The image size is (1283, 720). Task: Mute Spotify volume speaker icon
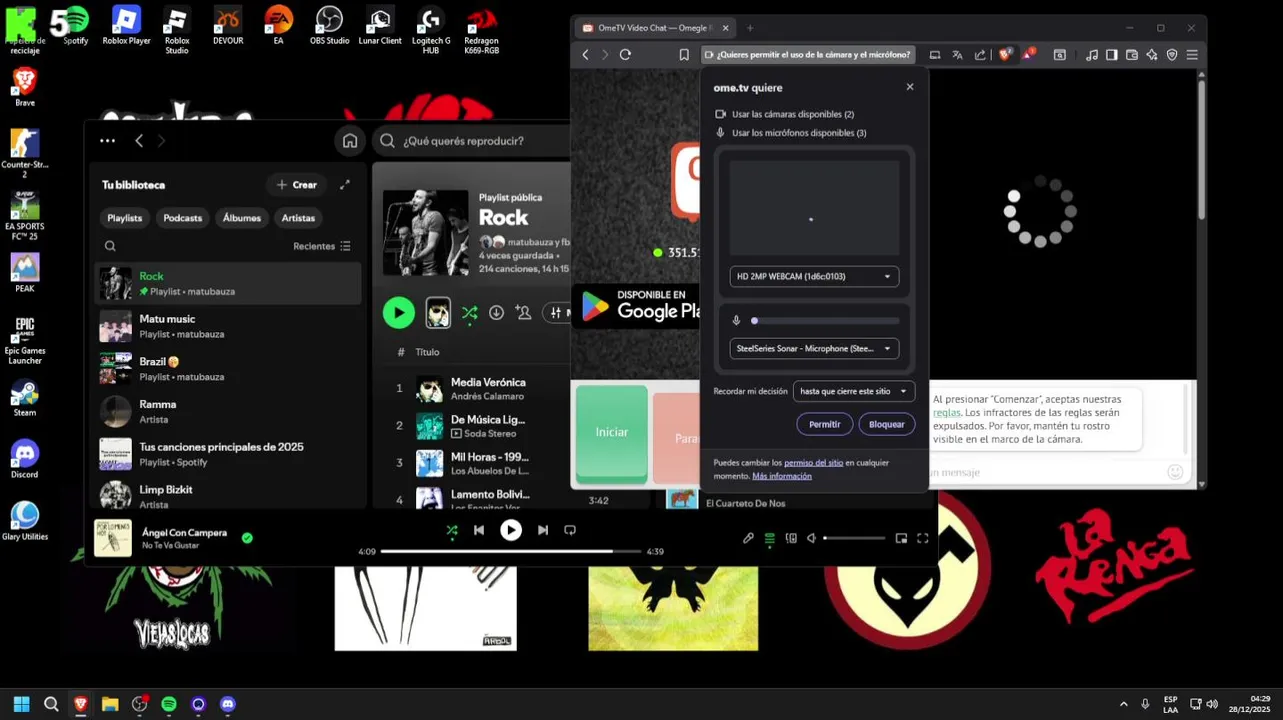(812, 538)
